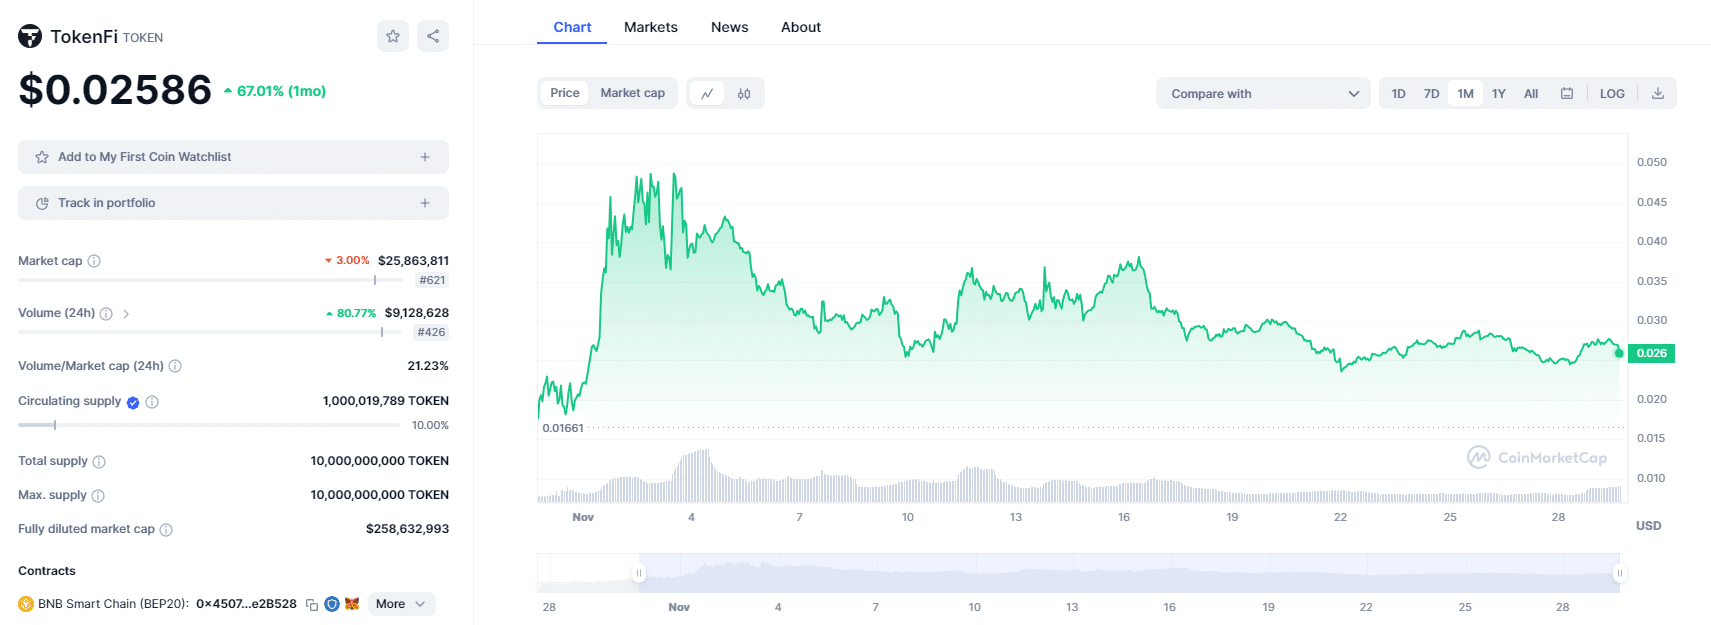The height and width of the screenshot is (625, 1711).
Task: Select the line chart view icon
Action: coord(707,94)
